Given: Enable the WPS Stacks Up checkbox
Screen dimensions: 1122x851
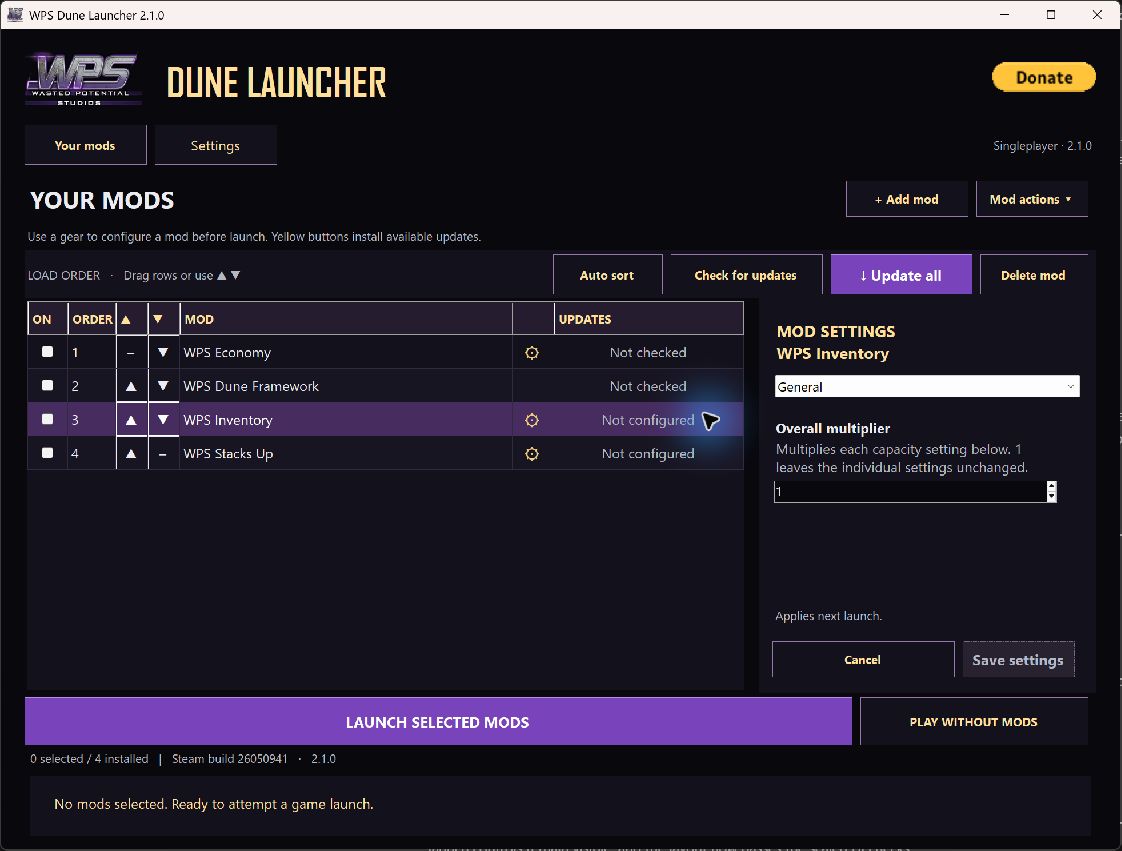Looking at the screenshot, I should coord(47,452).
